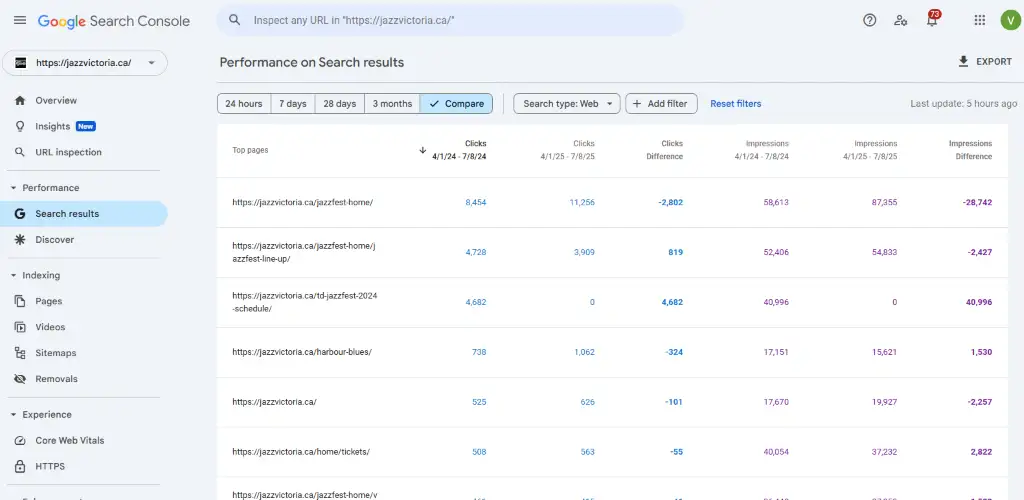Click the 819 clicks difference value
The height and width of the screenshot is (500, 1024).
(x=675, y=252)
